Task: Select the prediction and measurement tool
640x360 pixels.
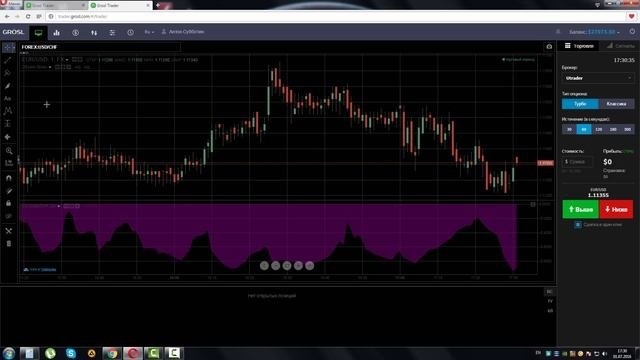Action: click(x=8, y=124)
